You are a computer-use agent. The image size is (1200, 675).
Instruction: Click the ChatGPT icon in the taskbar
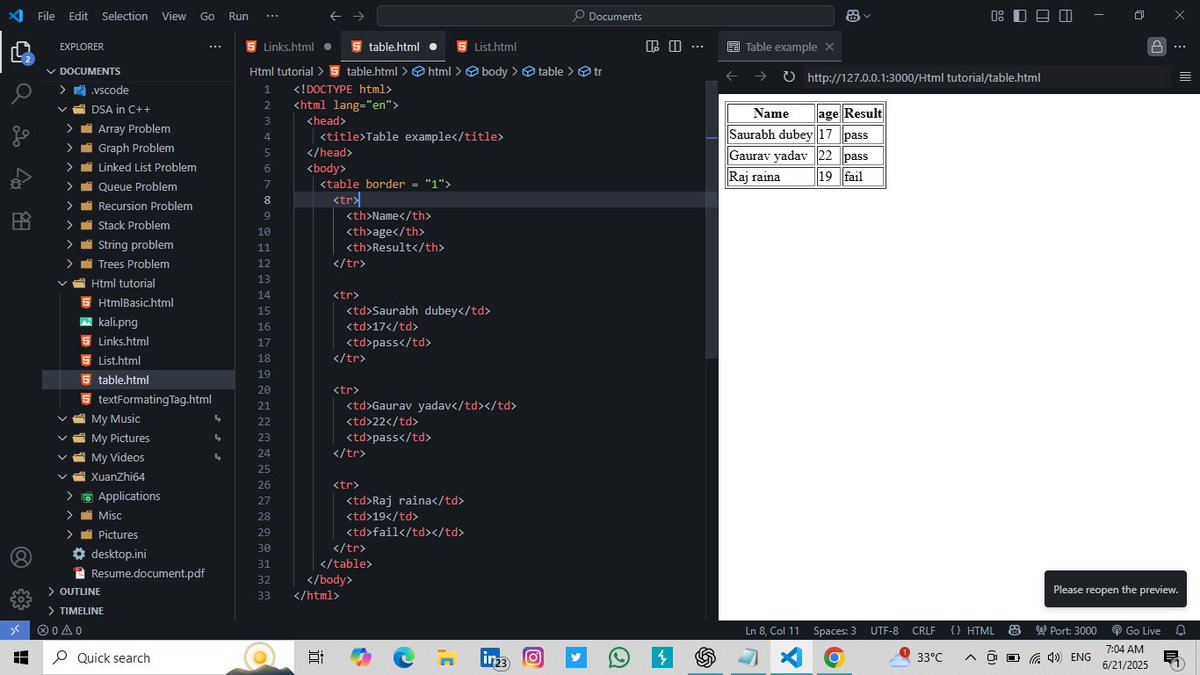pos(705,657)
